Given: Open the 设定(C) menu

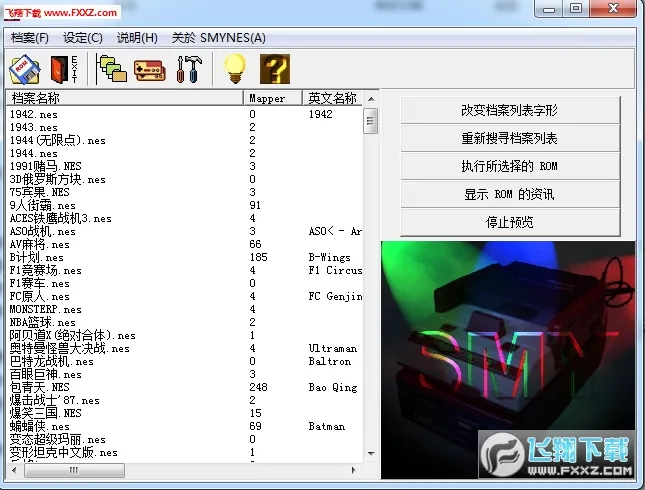Looking at the screenshot, I should 83,38.
